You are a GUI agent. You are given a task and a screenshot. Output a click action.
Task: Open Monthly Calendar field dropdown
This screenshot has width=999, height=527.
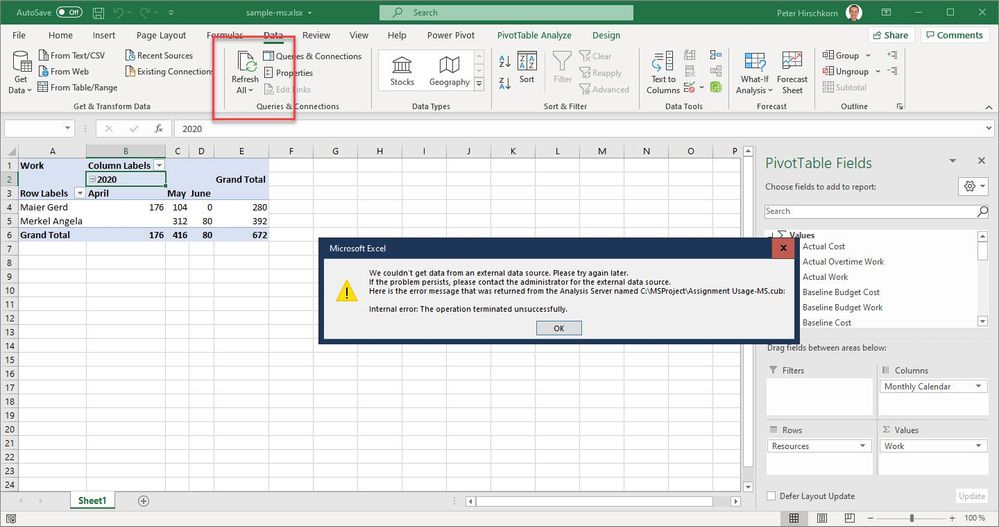[978, 386]
